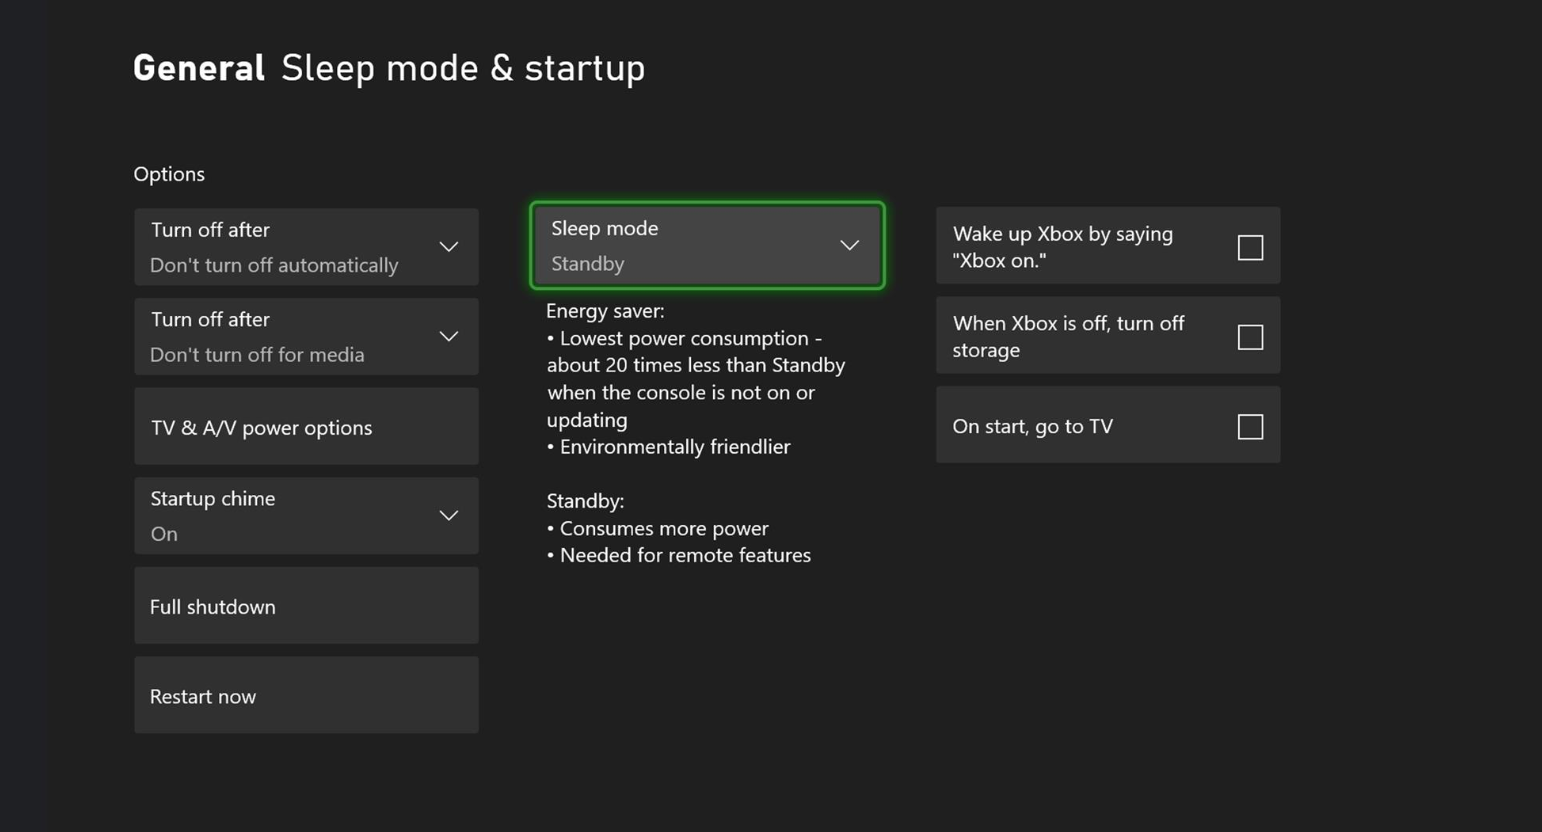Open the Startup chime dropdown
The height and width of the screenshot is (832, 1542).
point(306,515)
